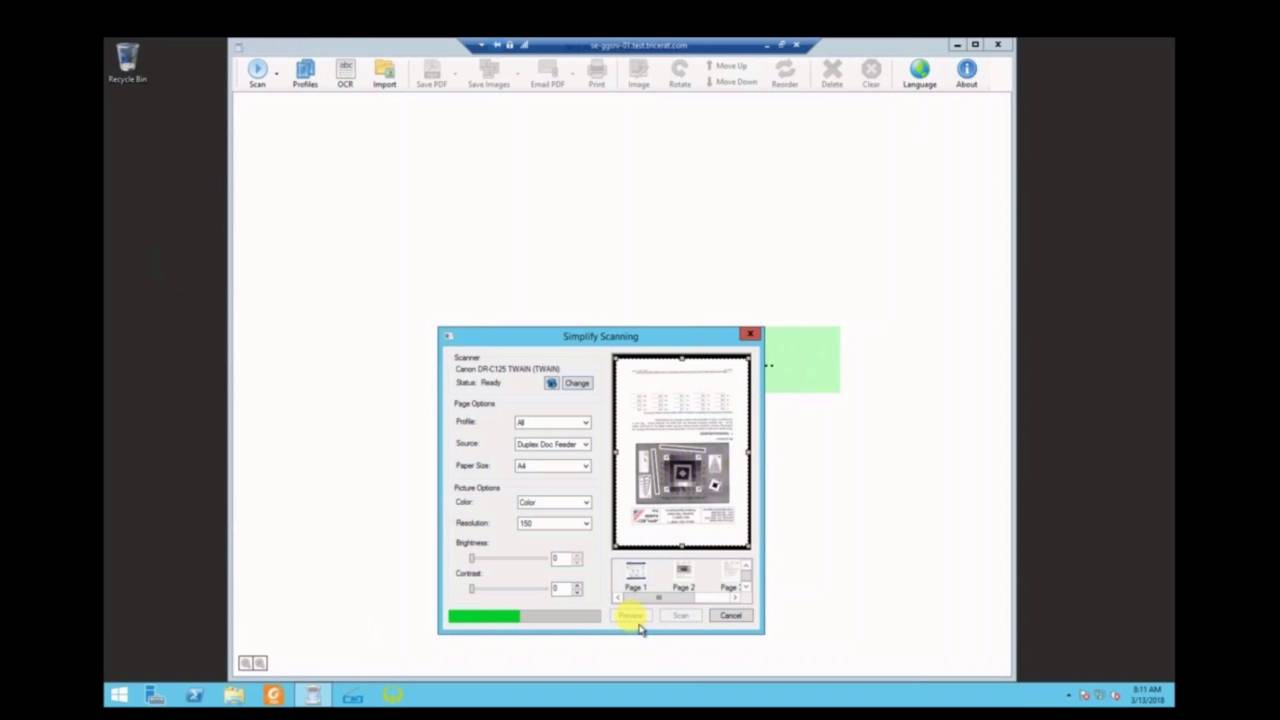Image resolution: width=1280 pixels, height=720 pixels.
Task: Click the Reorder toolbar icon
Action: [784, 73]
